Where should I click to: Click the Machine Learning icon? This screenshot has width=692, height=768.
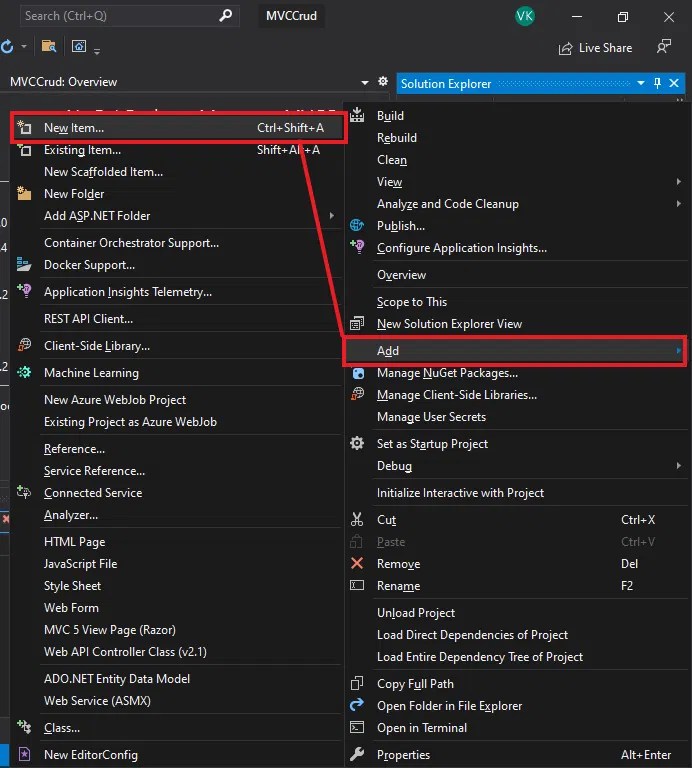coord(24,372)
